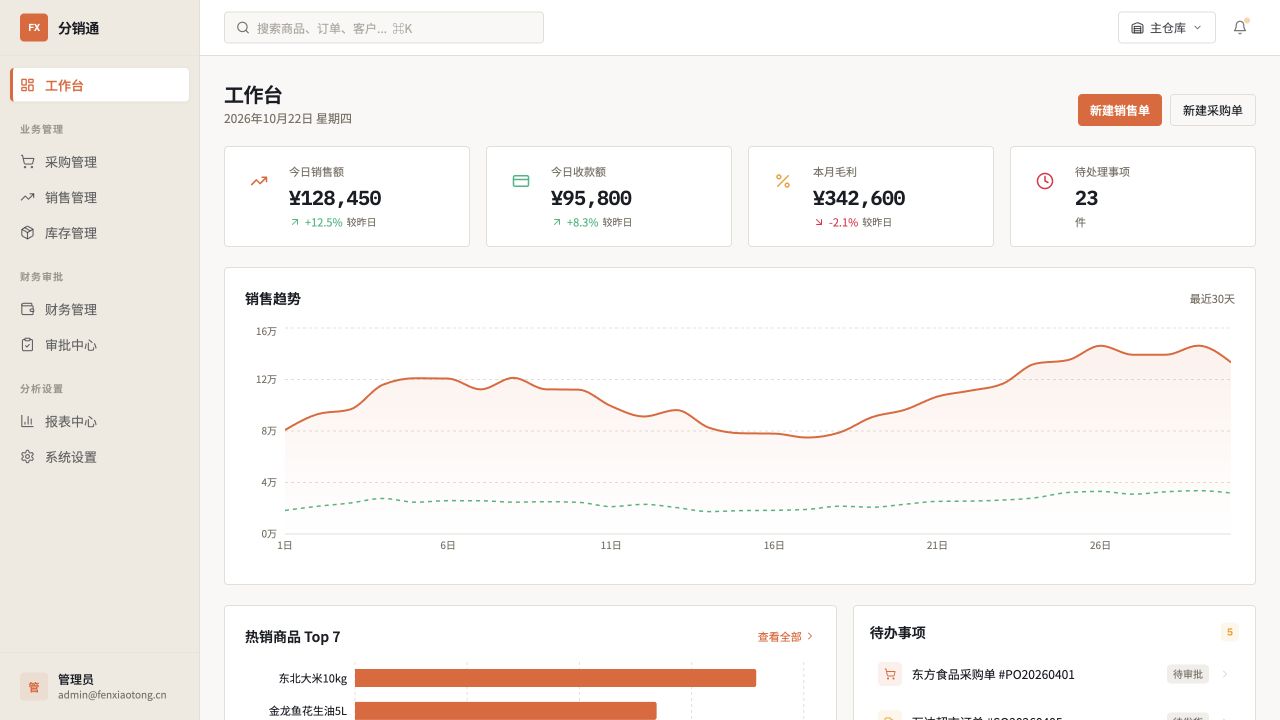
Task: Expand the 东方食品采购单 row chevron
Action: click(x=1225, y=674)
